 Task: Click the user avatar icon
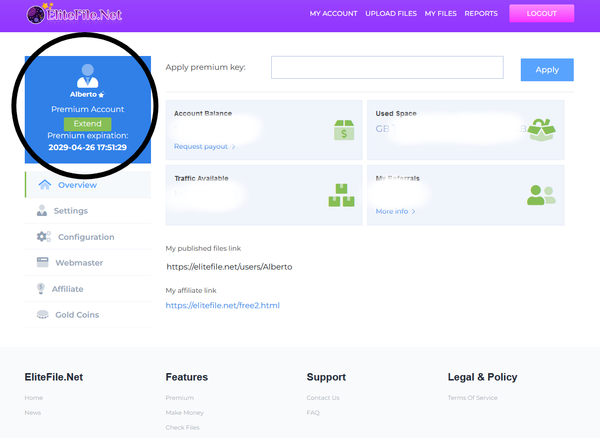[x=87, y=76]
